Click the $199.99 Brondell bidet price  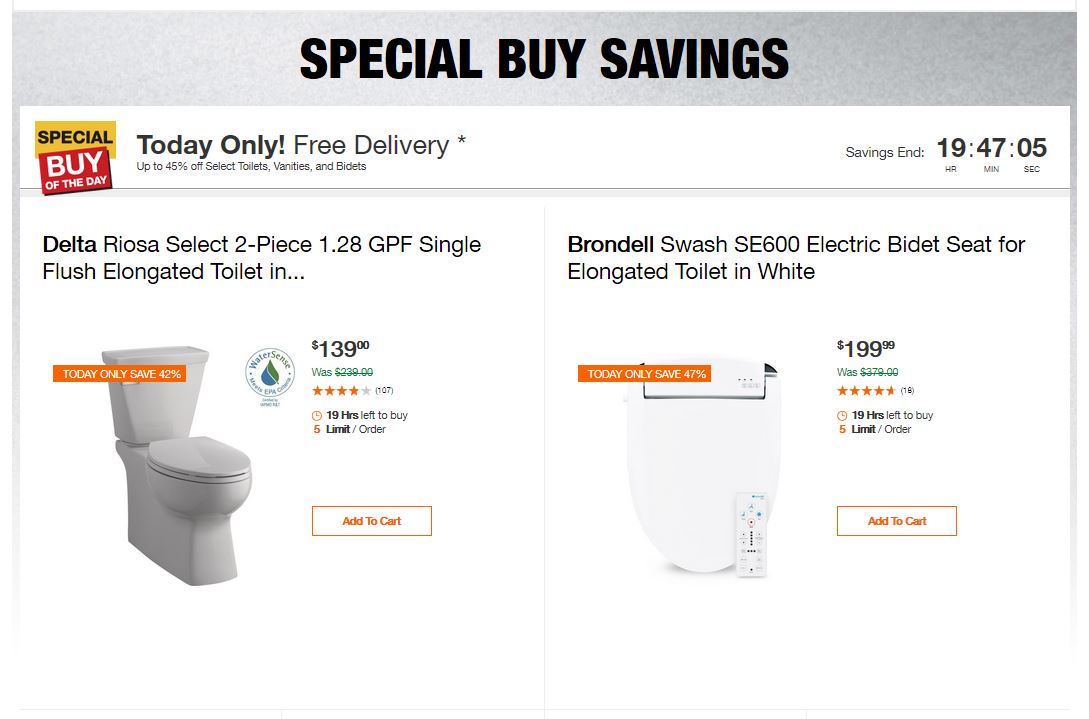tap(865, 349)
